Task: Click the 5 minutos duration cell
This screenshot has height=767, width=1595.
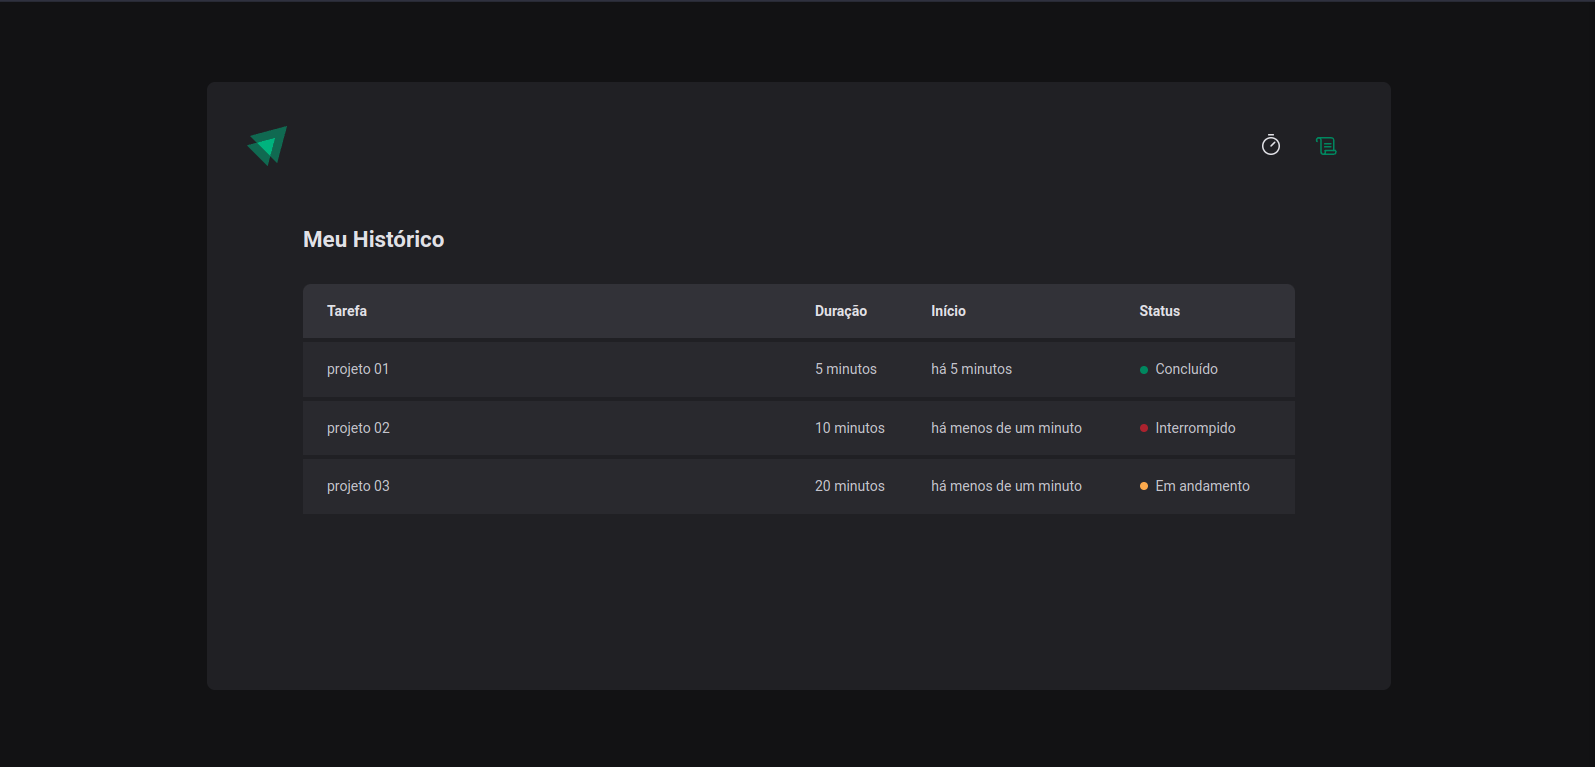Action: pyautogui.click(x=846, y=369)
